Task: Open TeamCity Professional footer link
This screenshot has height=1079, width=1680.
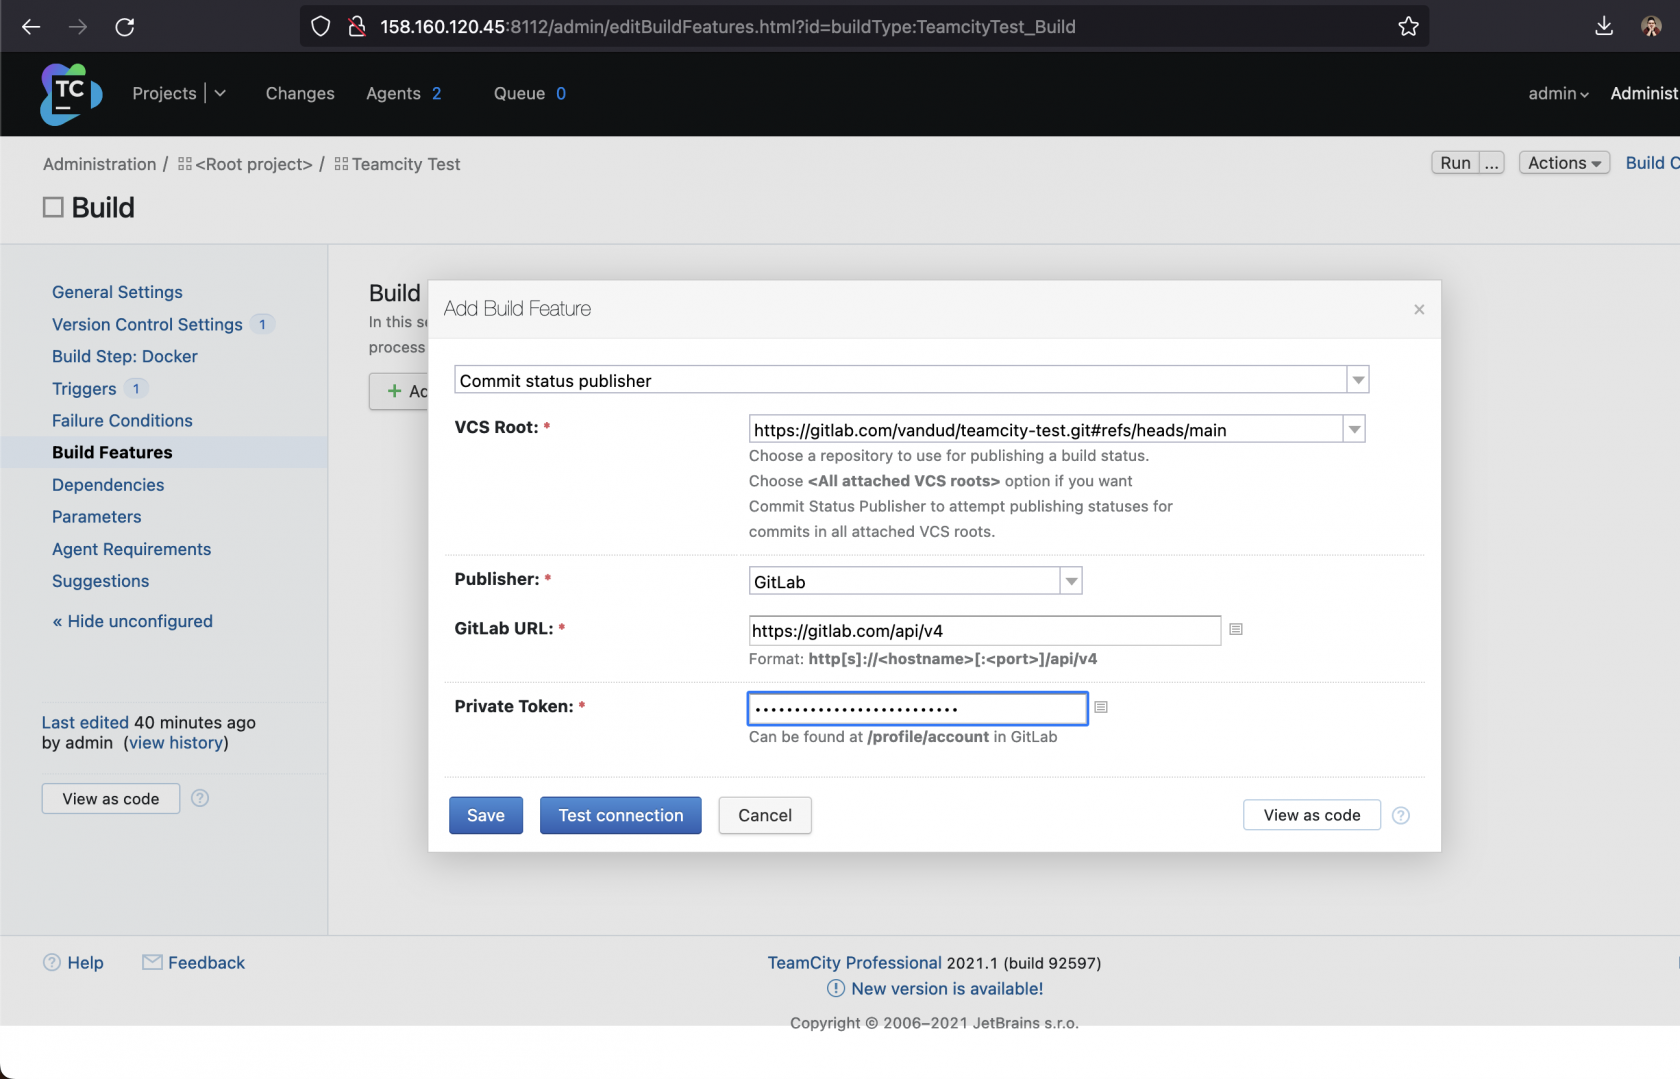Action: [854, 962]
